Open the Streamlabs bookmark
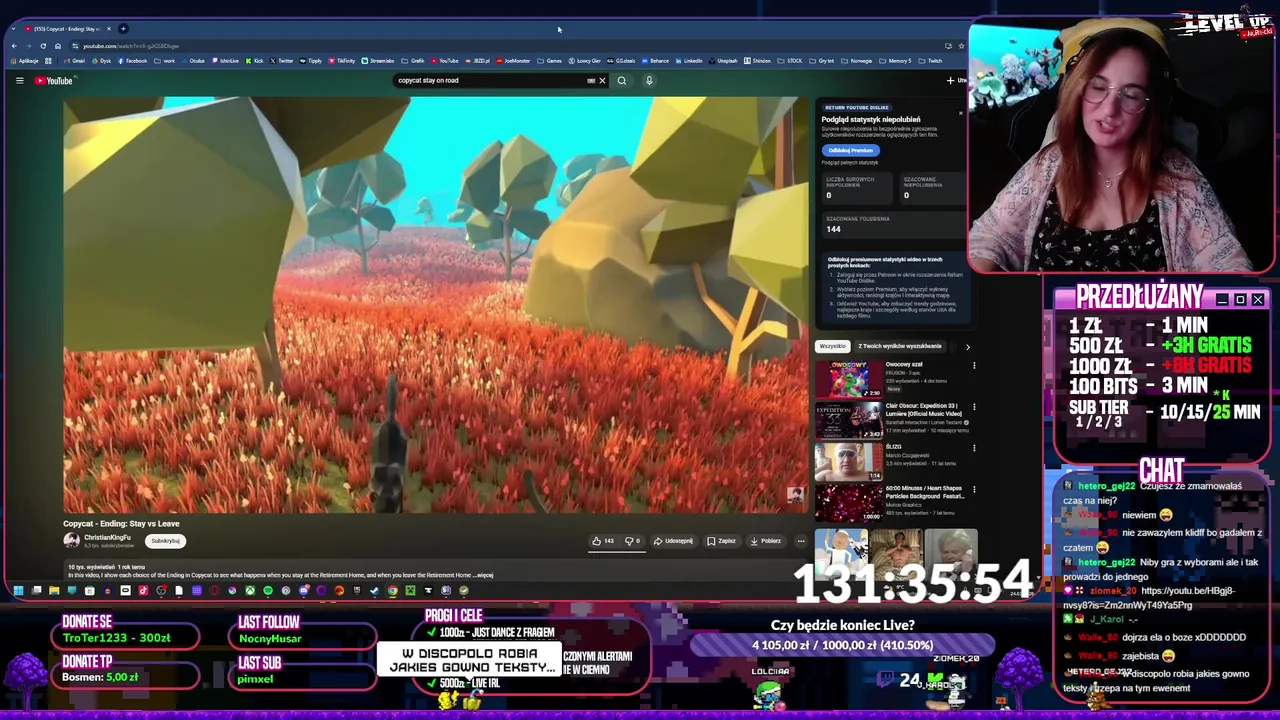 click(x=378, y=61)
